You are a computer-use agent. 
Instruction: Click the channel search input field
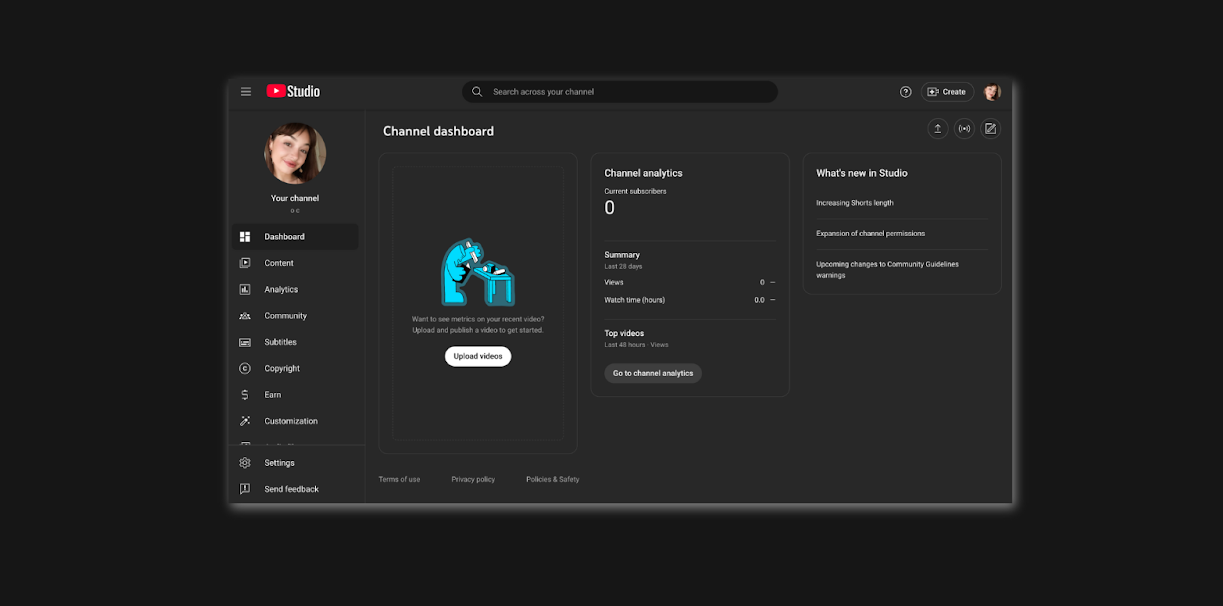(619, 91)
